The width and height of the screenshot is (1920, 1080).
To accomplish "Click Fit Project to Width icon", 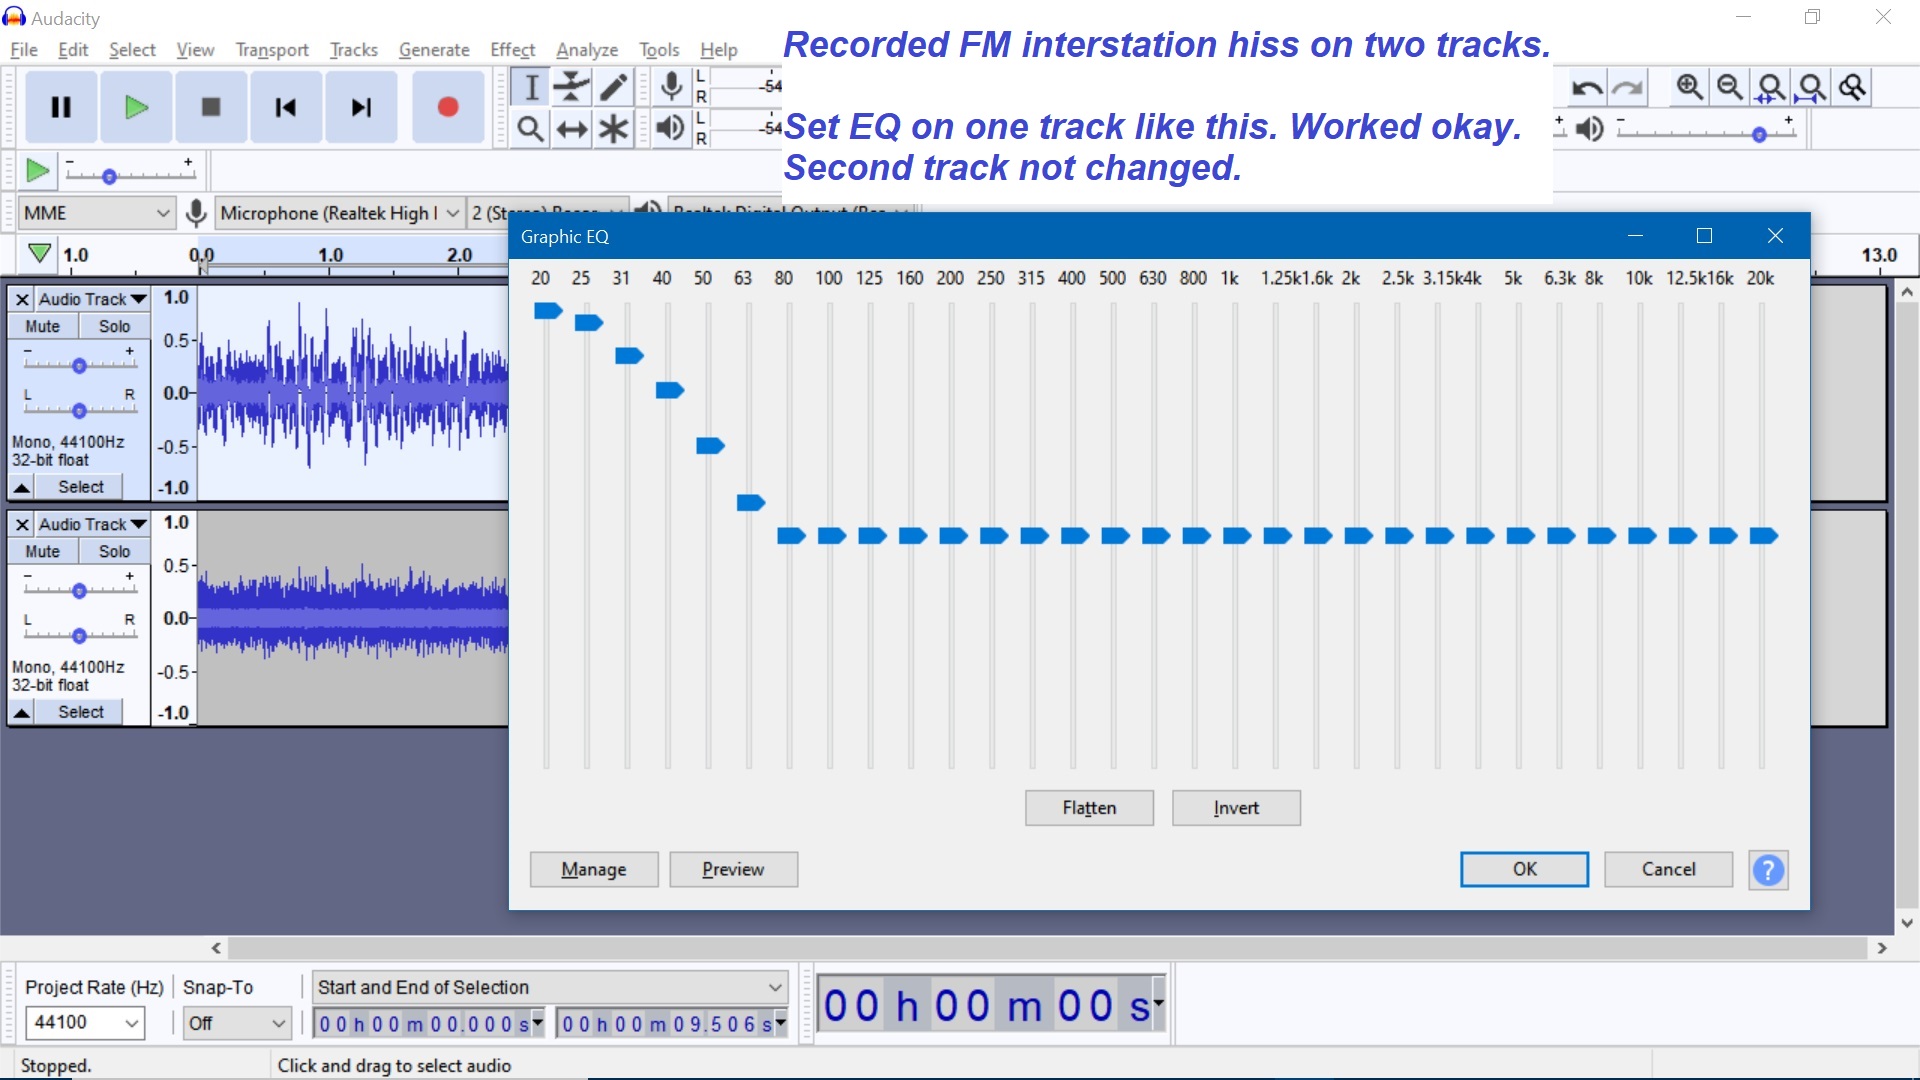I will tap(1812, 88).
